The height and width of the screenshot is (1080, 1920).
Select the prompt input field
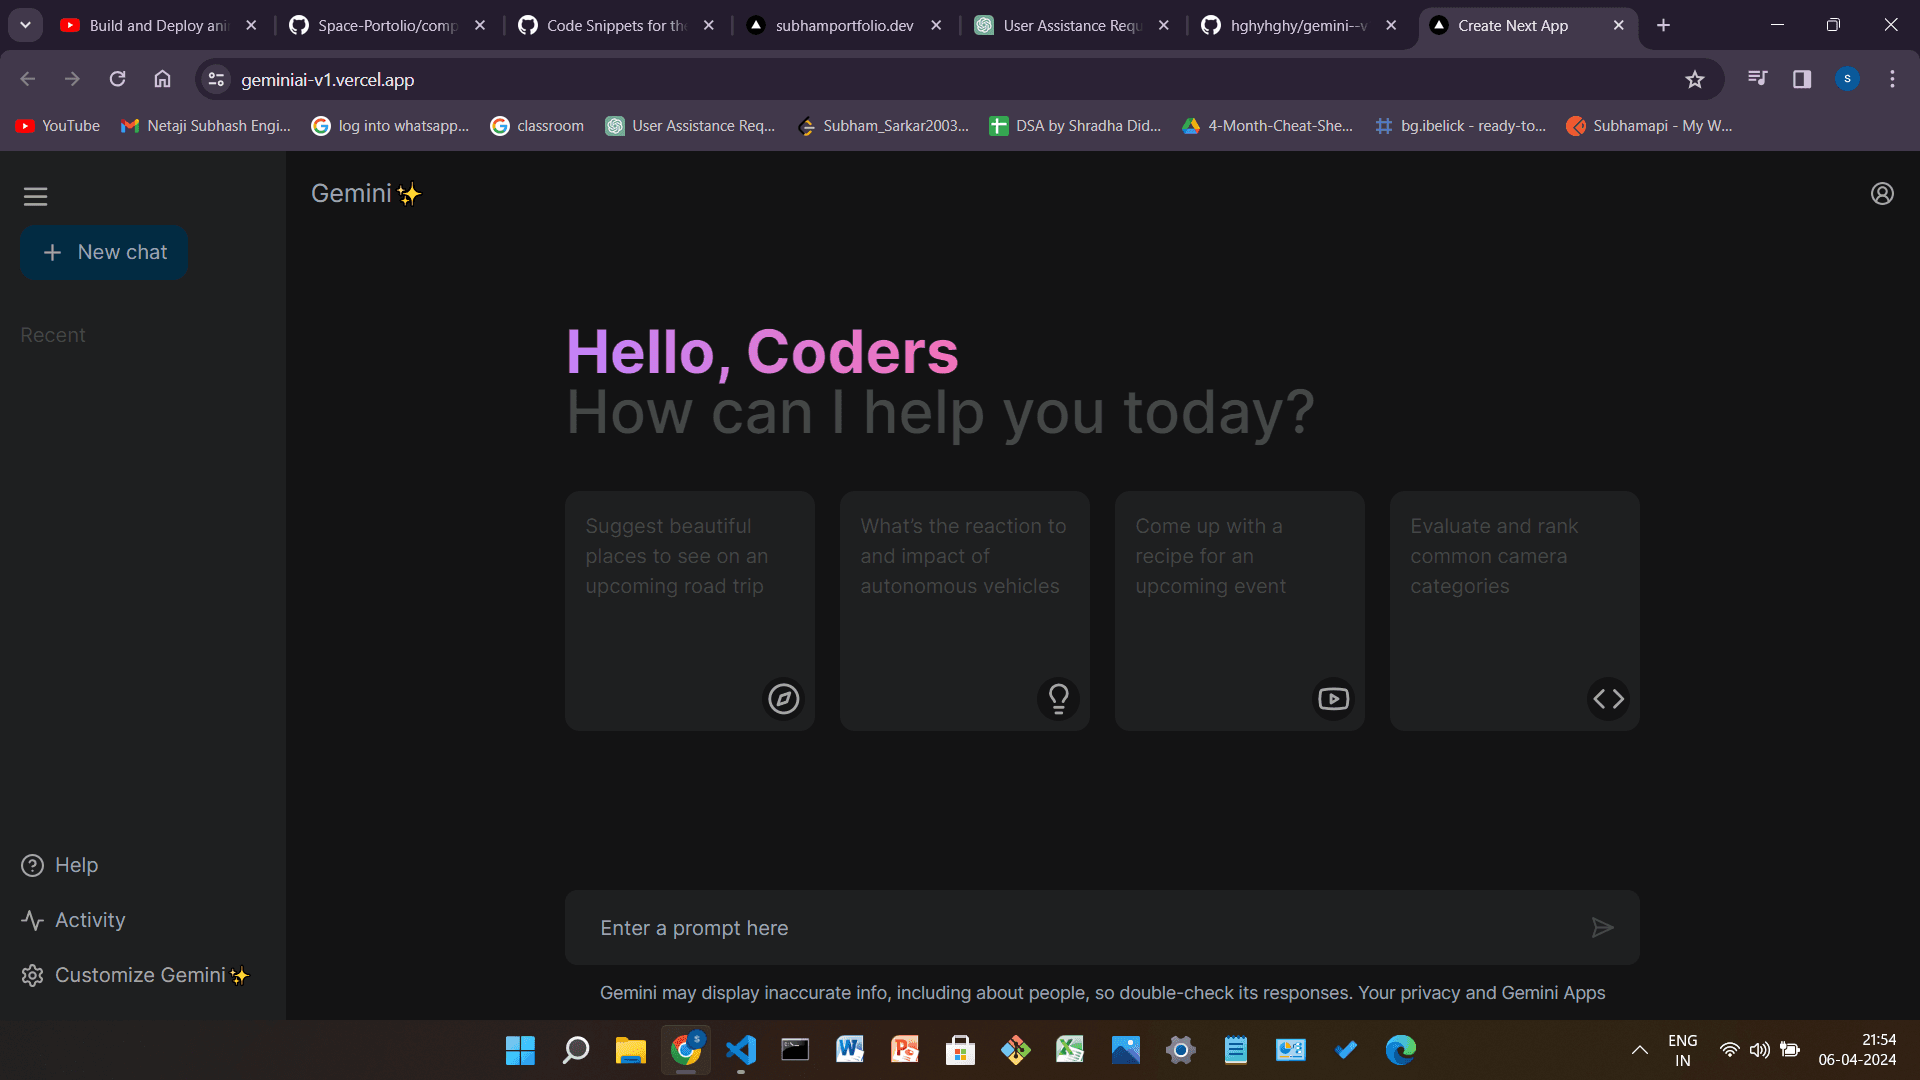pos(1102,927)
